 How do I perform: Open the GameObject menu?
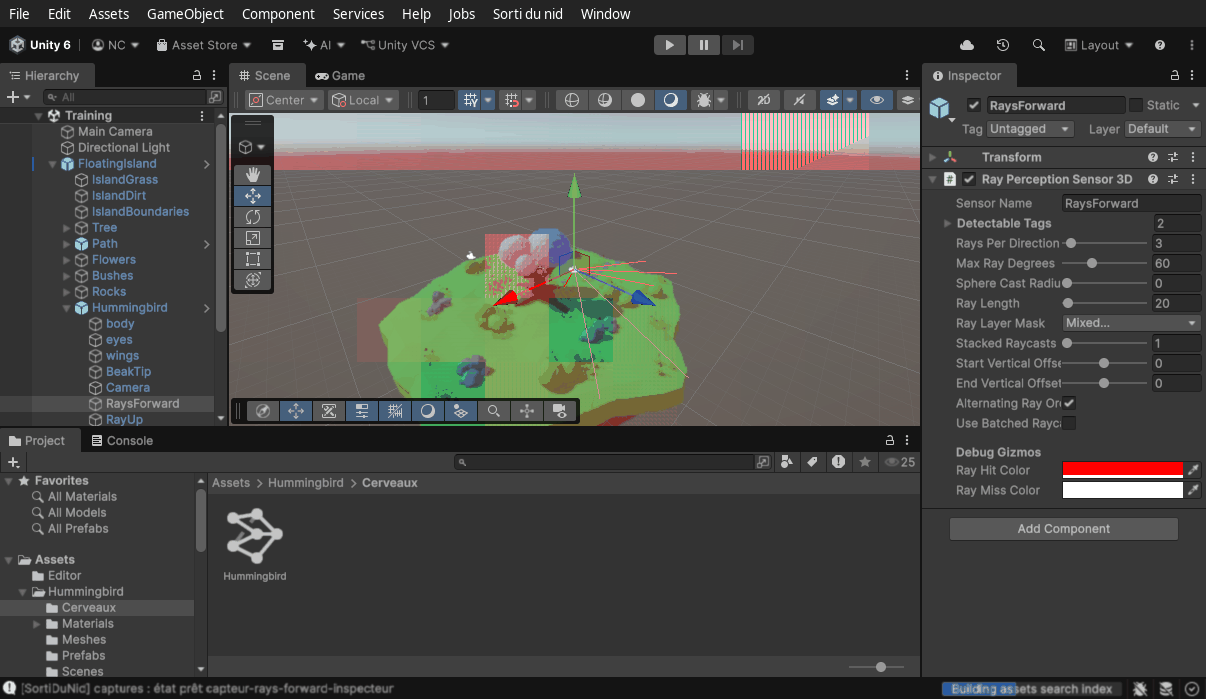click(x=185, y=14)
